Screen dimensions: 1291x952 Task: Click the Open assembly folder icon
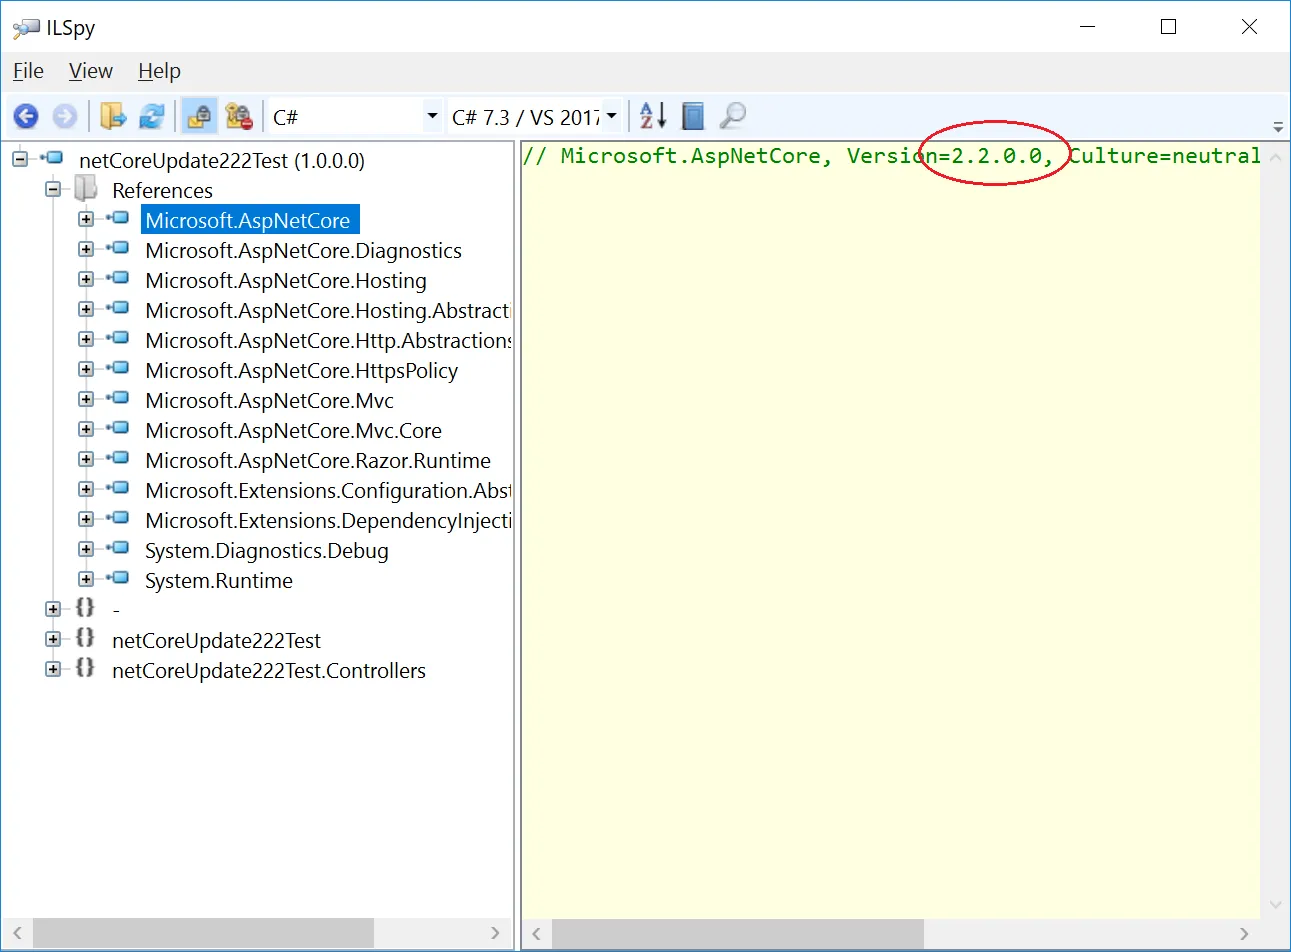pyautogui.click(x=113, y=117)
